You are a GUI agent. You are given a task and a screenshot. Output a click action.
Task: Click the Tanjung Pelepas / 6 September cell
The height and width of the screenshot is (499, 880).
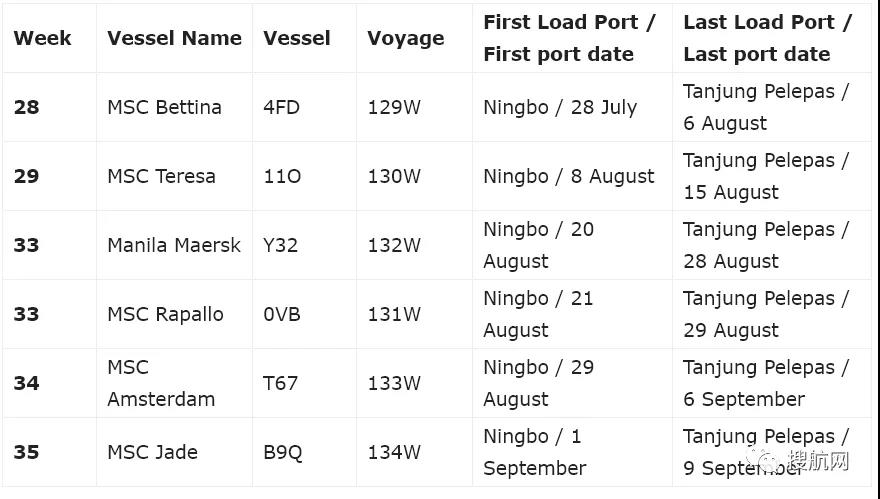click(x=765, y=383)
